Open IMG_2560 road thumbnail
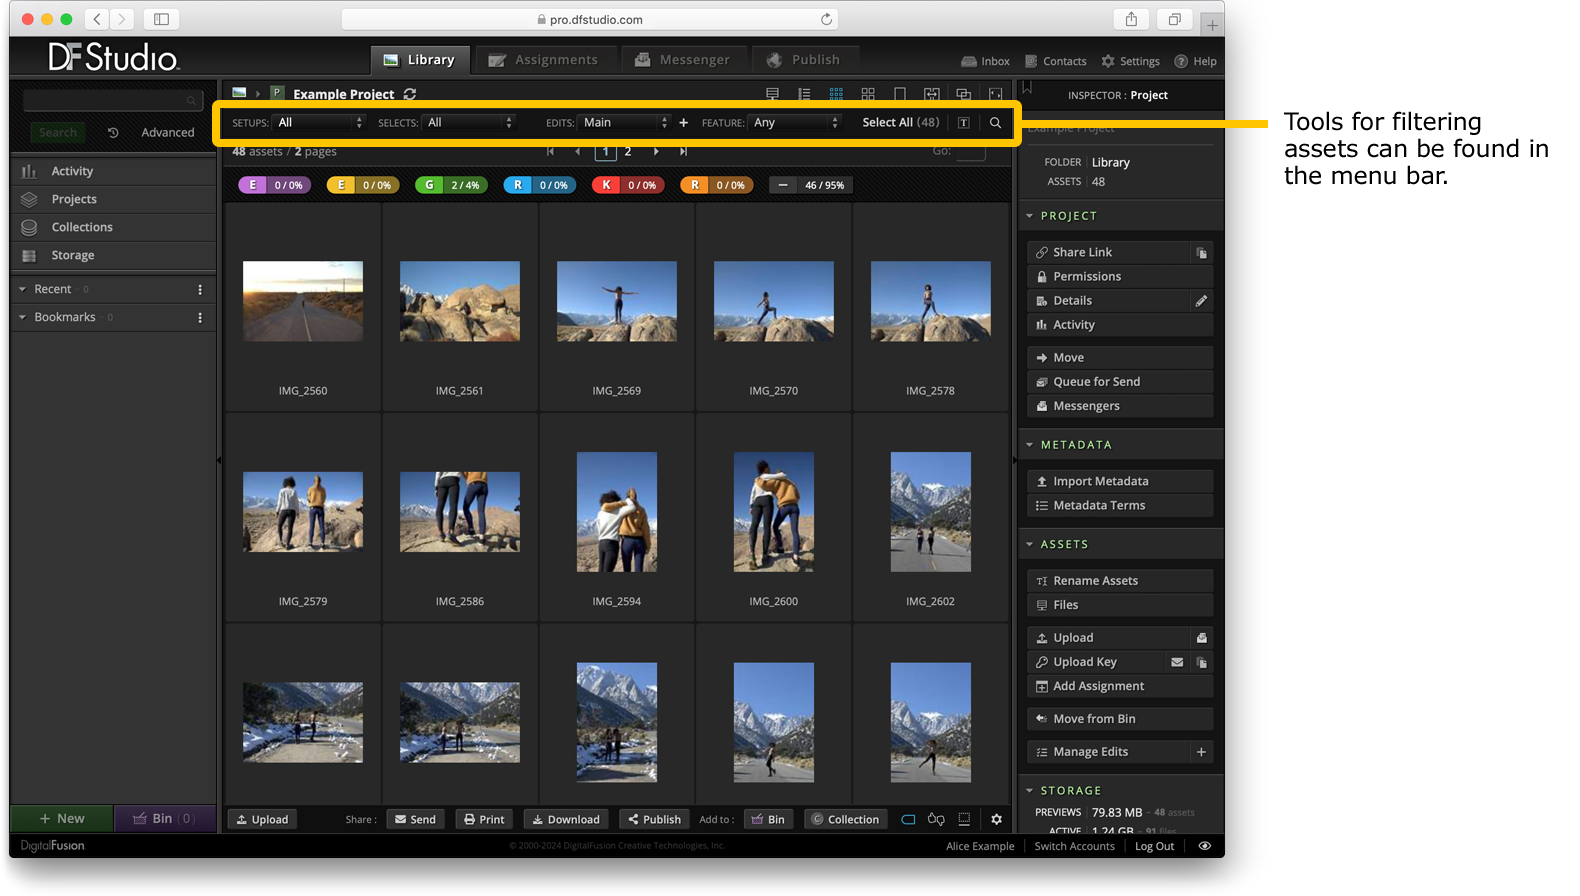Image resolution: width=1580 pixels, height=896 pixels. (303, 302)
